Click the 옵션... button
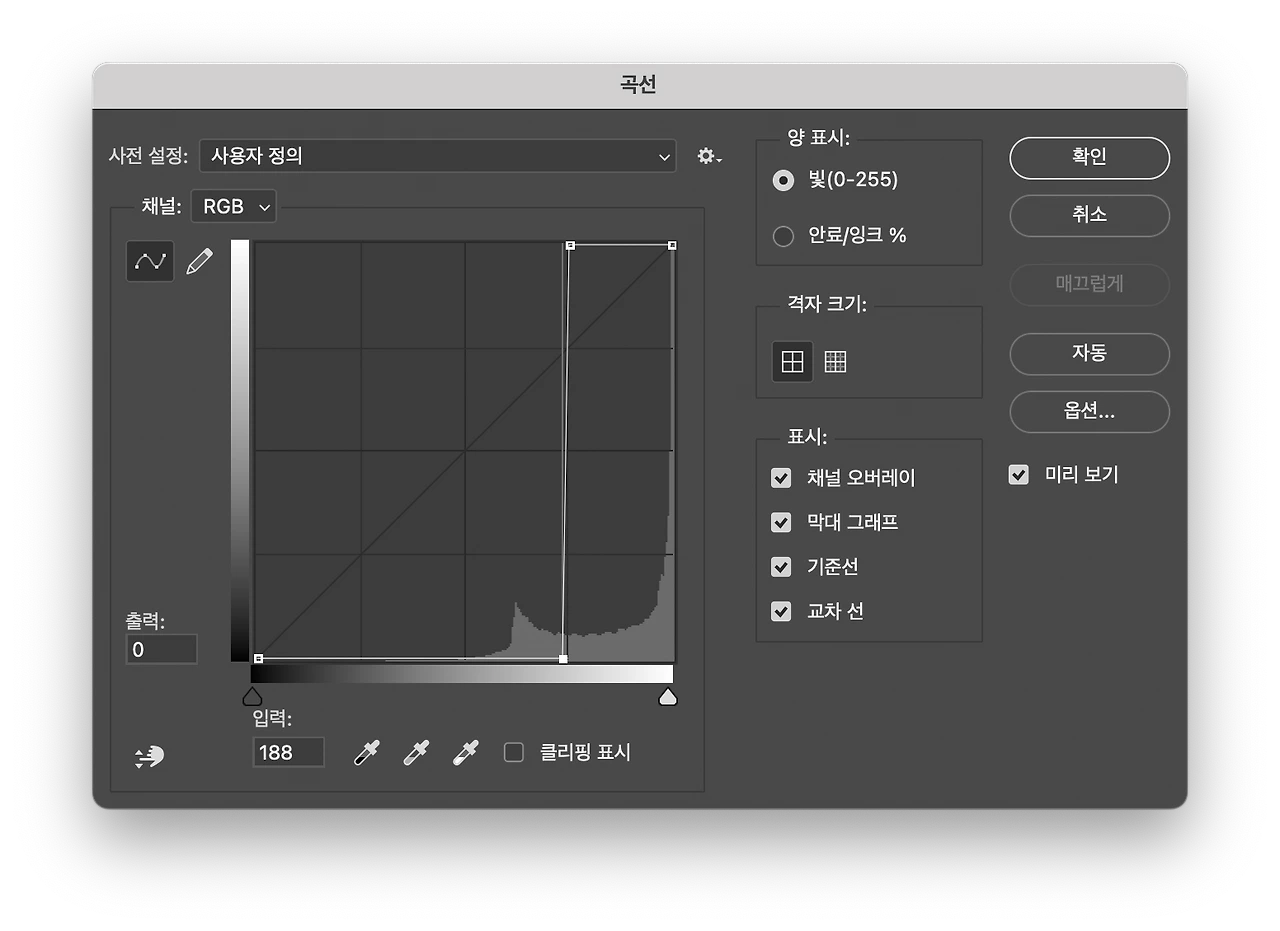The width and height of the screenshot is (1280, 931). pos(1089,411)
